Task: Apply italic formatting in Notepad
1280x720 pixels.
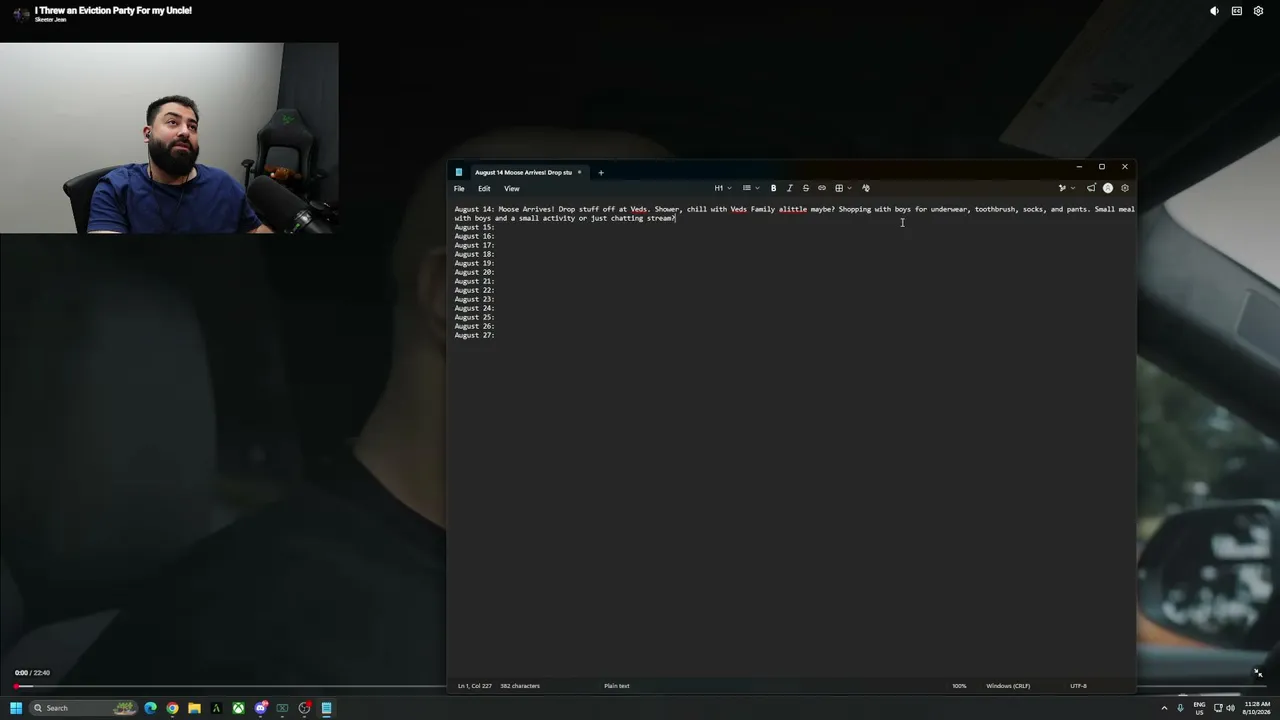Action: [x=789, y=188]
